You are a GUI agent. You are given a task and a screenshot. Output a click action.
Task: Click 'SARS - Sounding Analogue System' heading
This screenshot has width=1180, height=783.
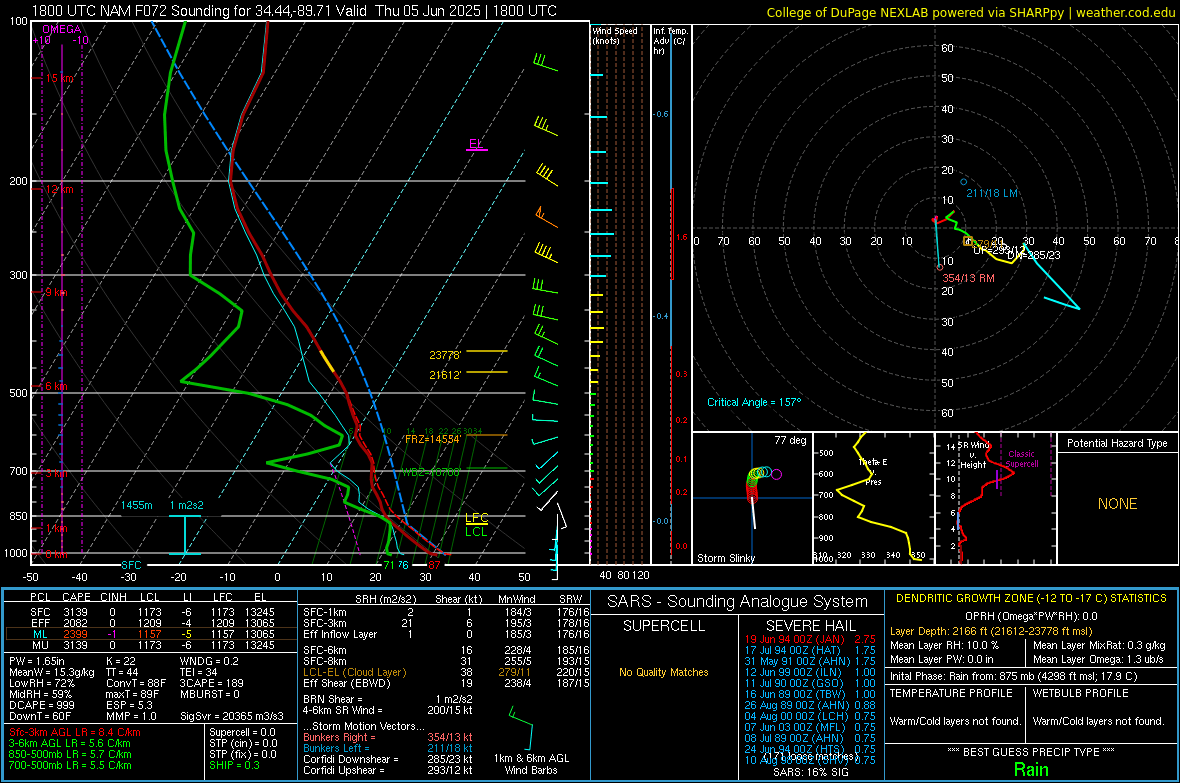click(738, 602)
